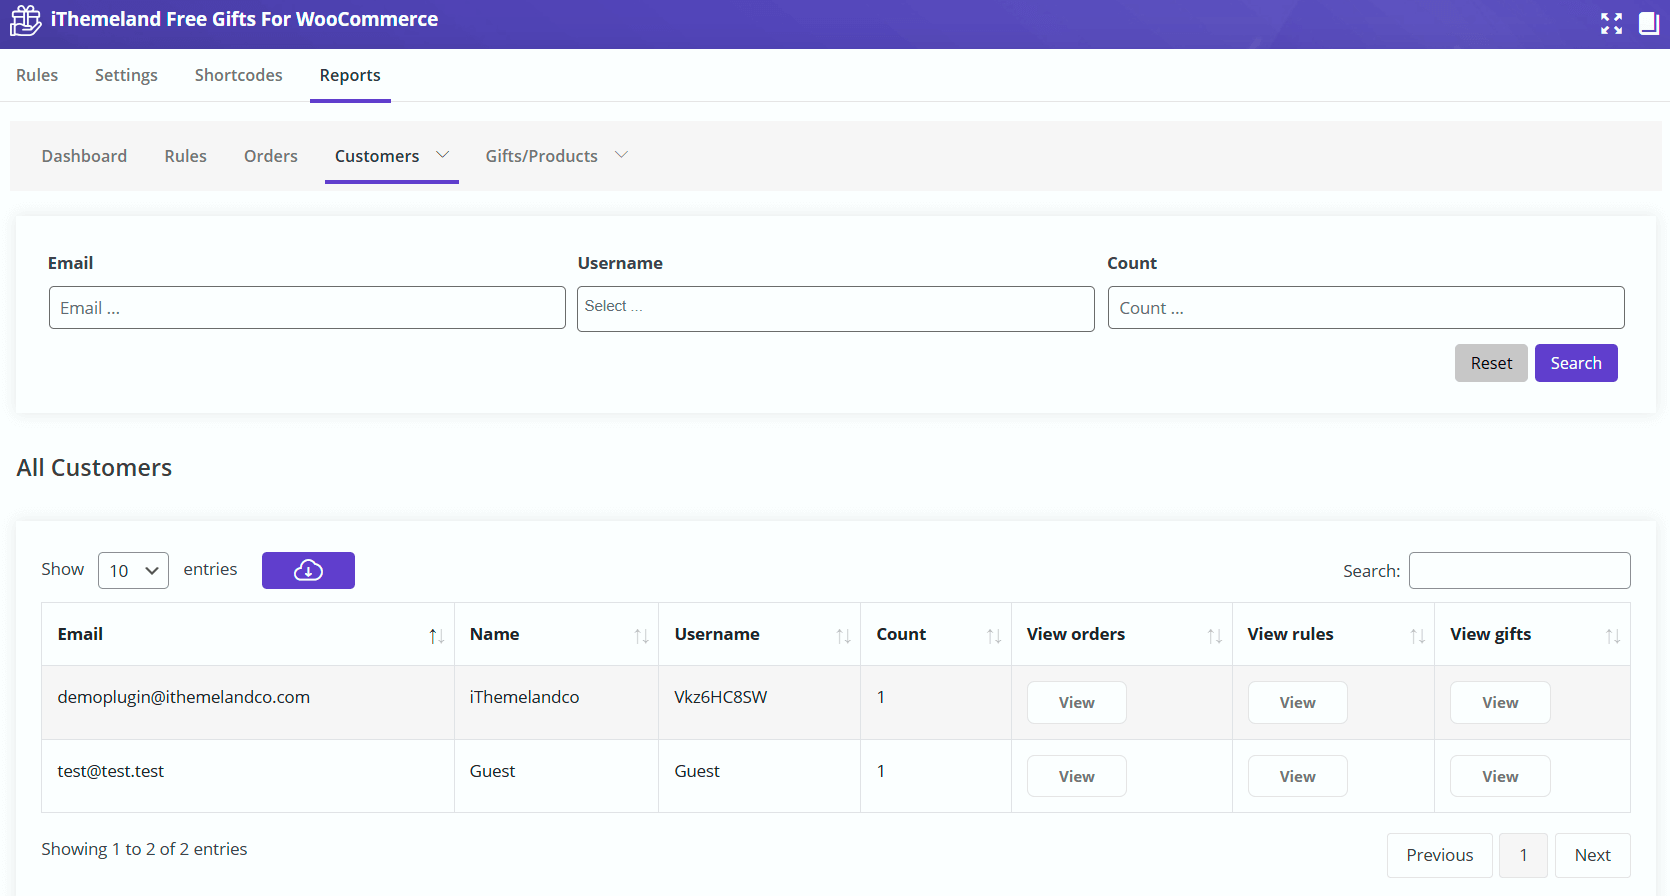The width and height of the screenshot is (1670, 896).
Task: Sort table by Count column arrows
Action: click(x=994, y=636)
